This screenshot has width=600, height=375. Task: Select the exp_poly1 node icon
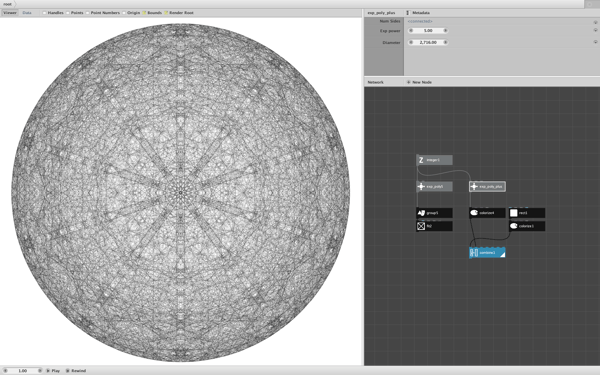point(421,186)
